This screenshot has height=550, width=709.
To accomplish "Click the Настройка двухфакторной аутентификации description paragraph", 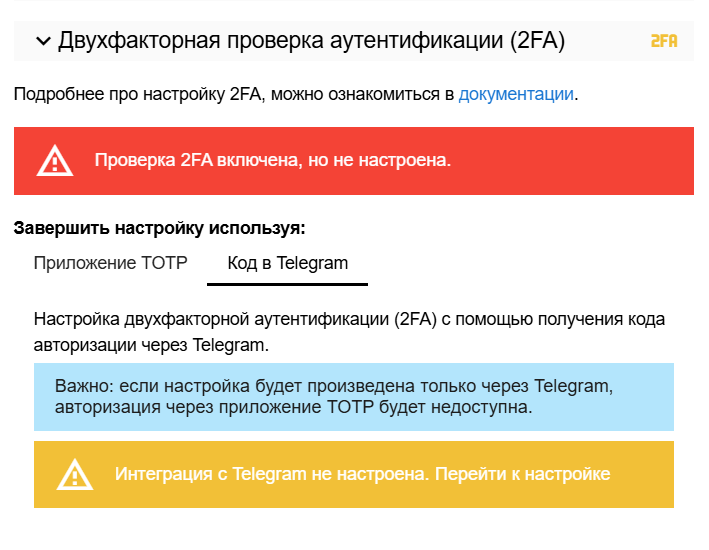I will point(349,332).
